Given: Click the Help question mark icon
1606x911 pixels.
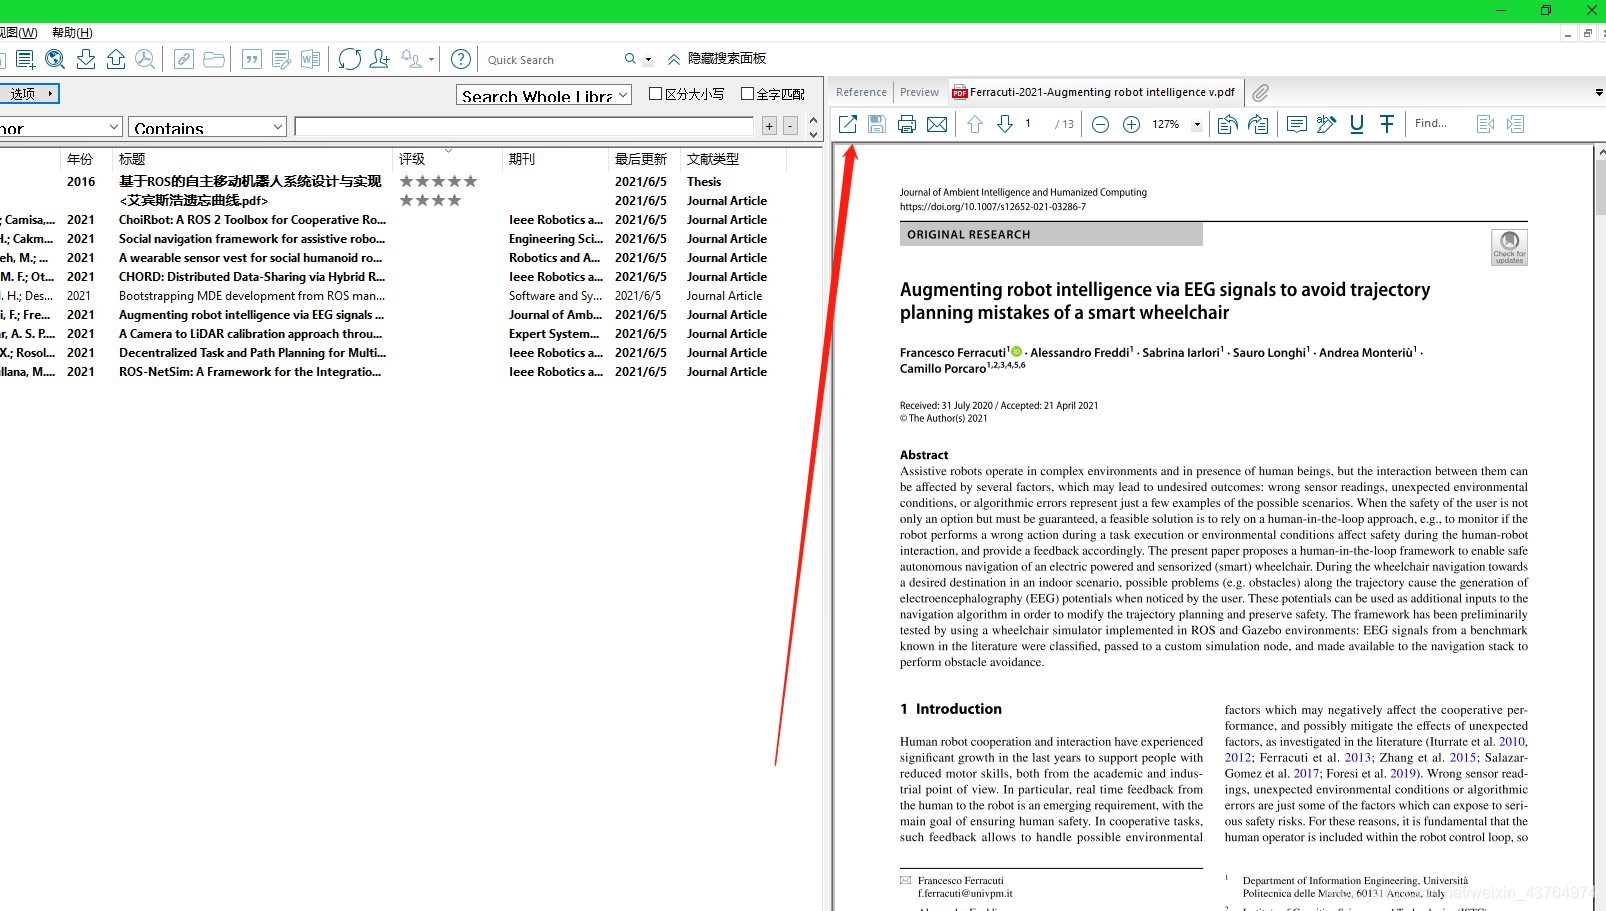Looking at the screenshot, I should point(461,59).
